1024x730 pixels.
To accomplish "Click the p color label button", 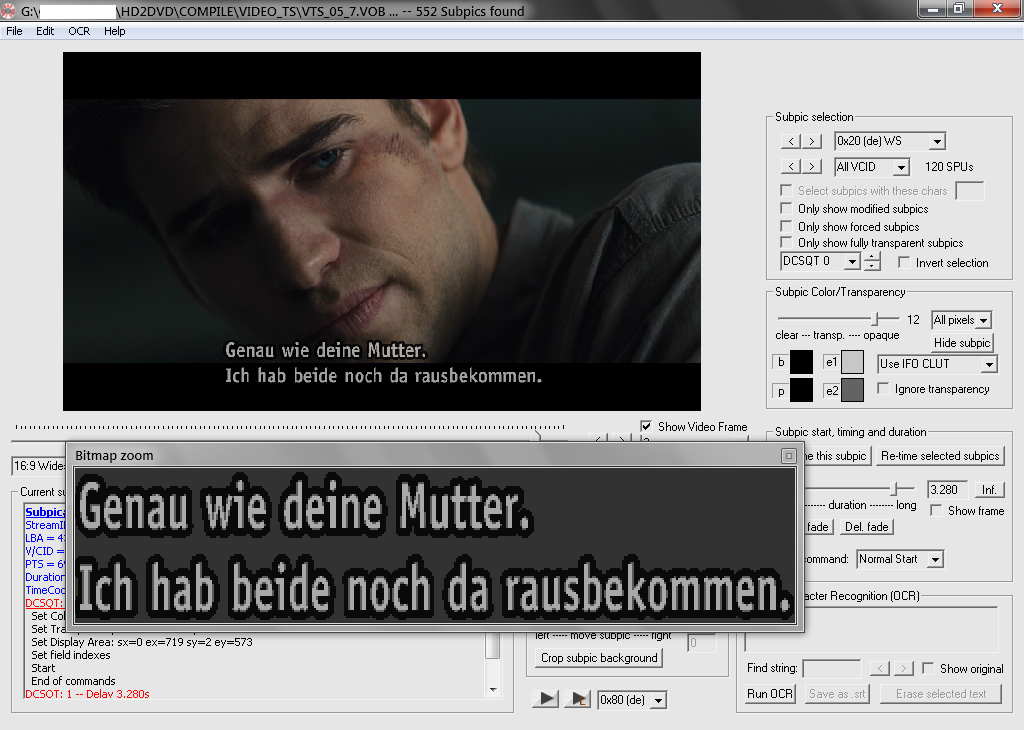I will coord(780,391).
